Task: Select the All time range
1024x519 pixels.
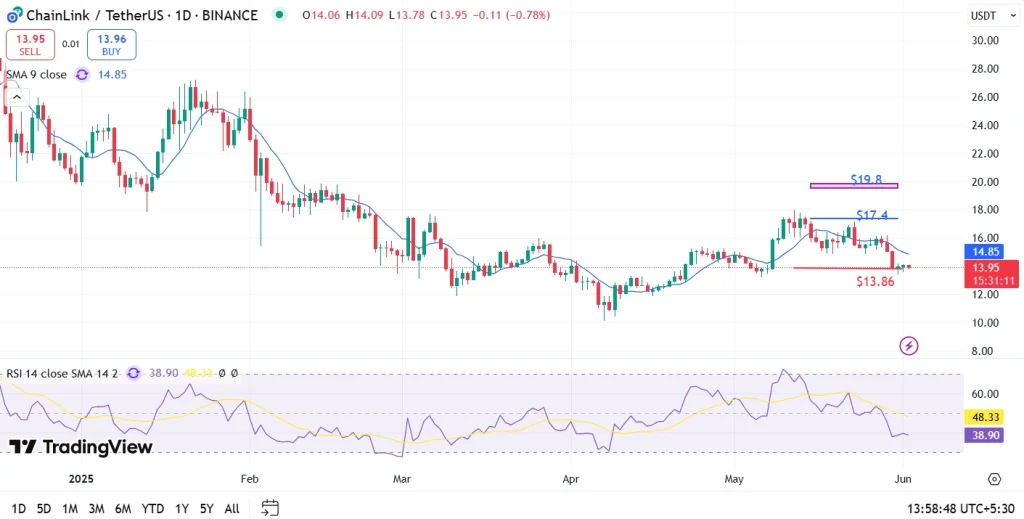Action: tap(232, 509)
